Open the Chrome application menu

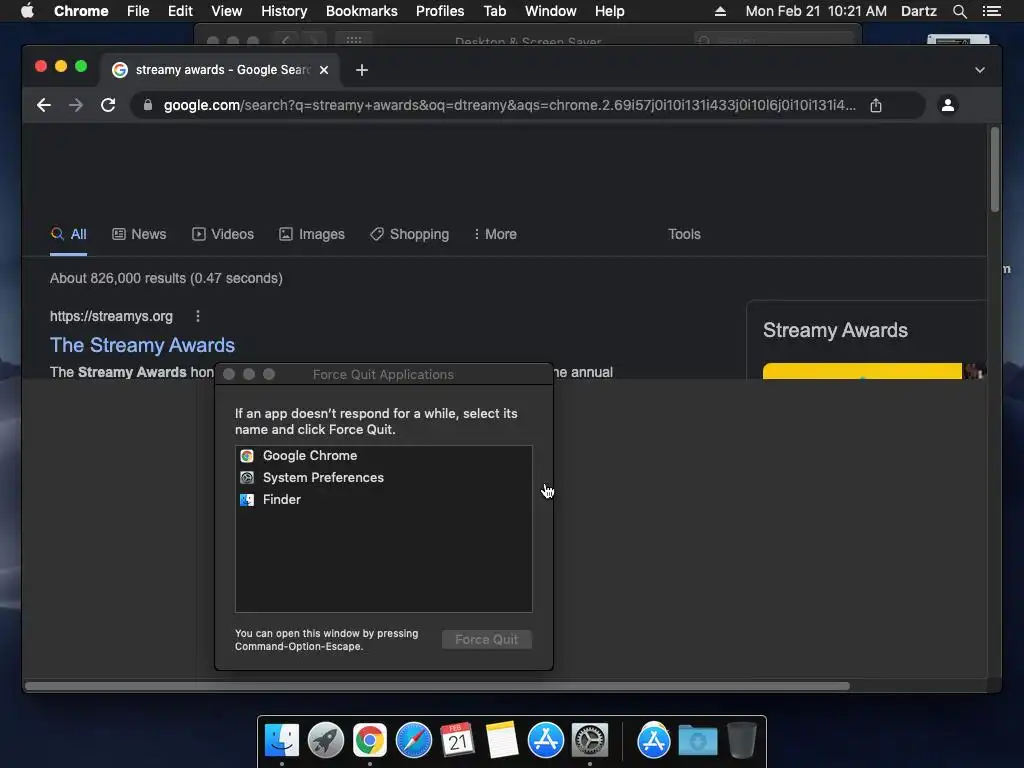coord(81,11)
